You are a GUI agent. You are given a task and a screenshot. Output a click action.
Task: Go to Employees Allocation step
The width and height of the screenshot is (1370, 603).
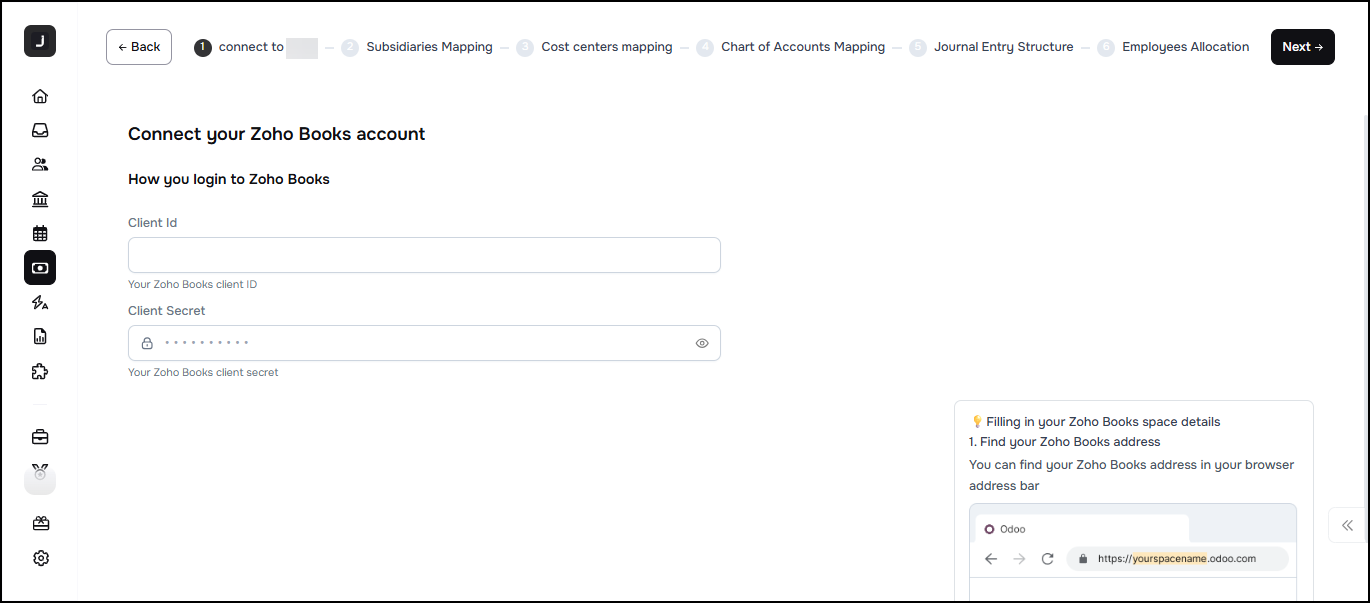1185,47
